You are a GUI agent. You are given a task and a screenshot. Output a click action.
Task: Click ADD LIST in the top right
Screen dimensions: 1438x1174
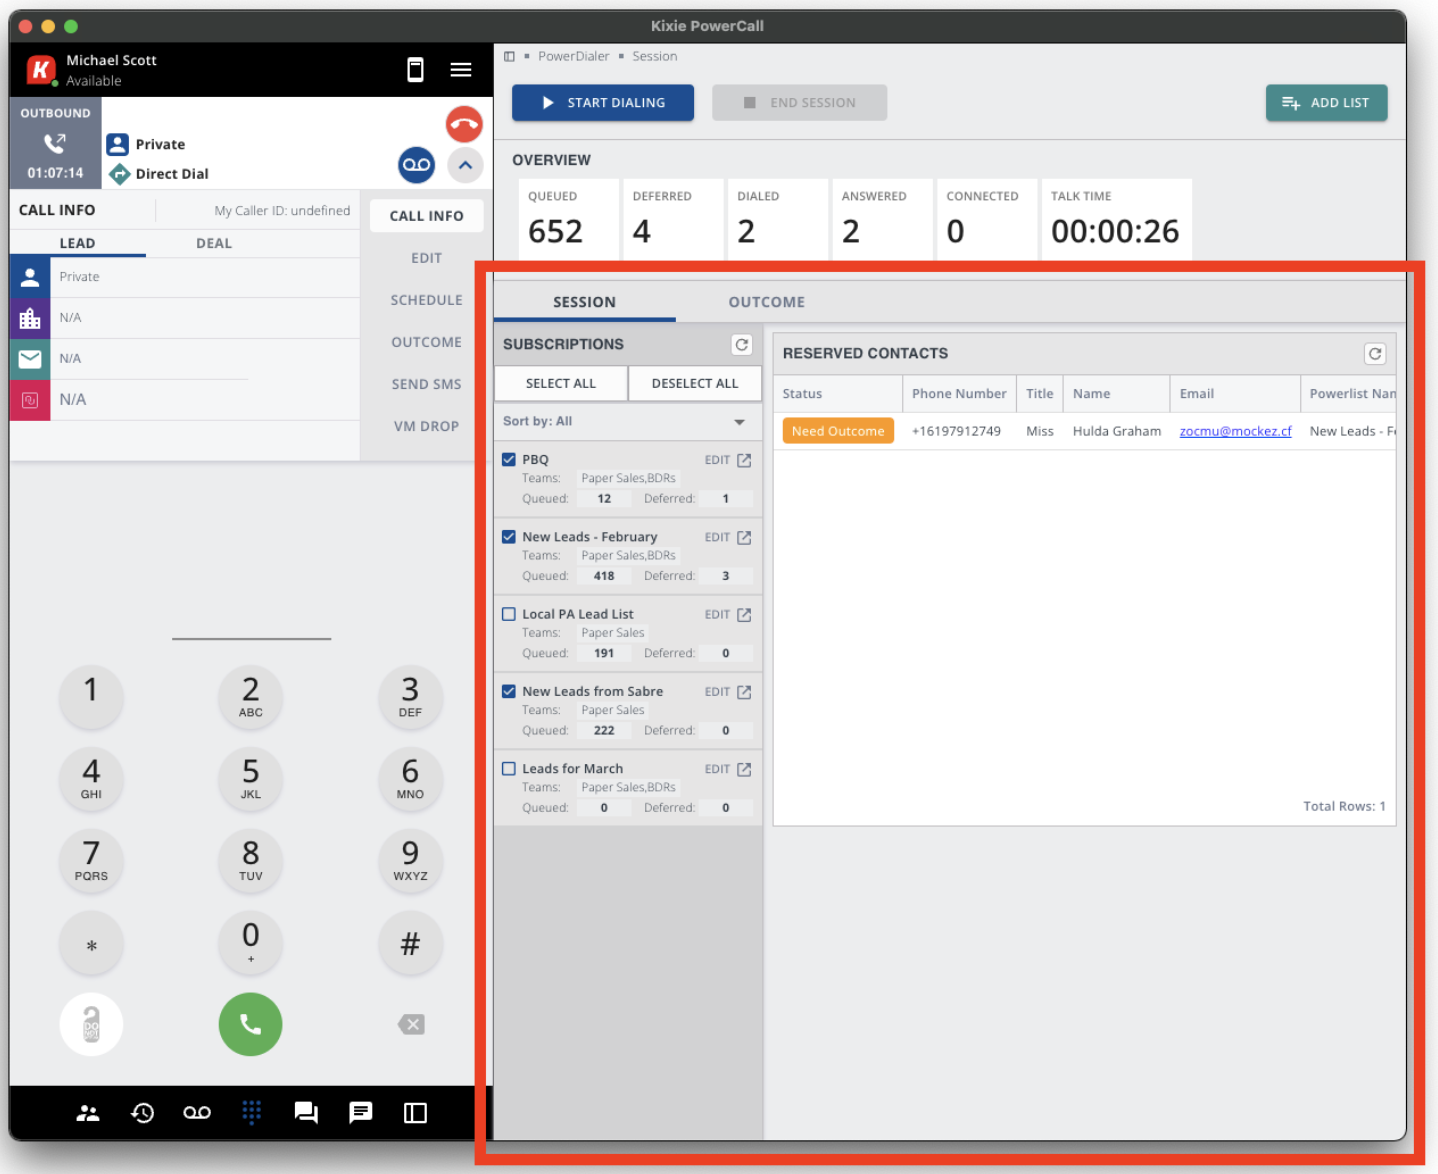tap(1326, 102)
